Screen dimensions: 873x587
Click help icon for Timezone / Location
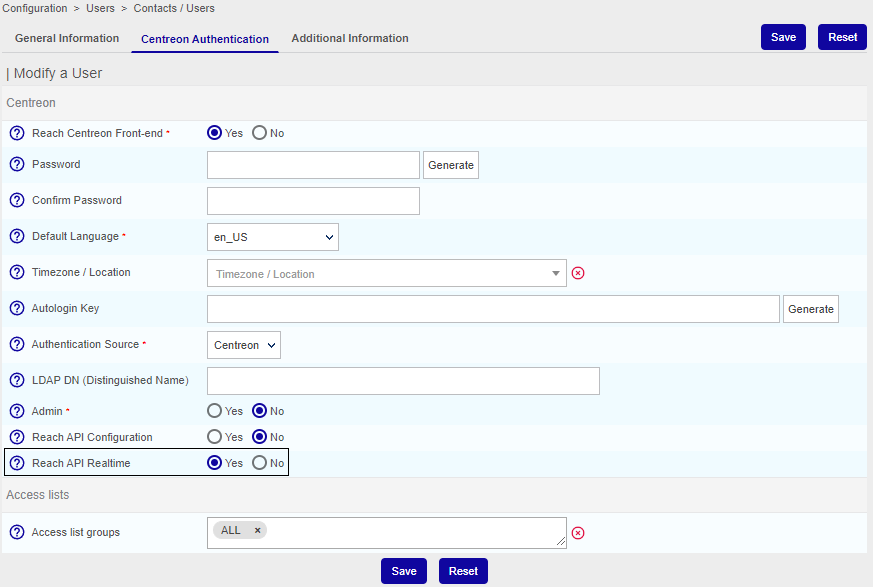(x=17, y=272)
